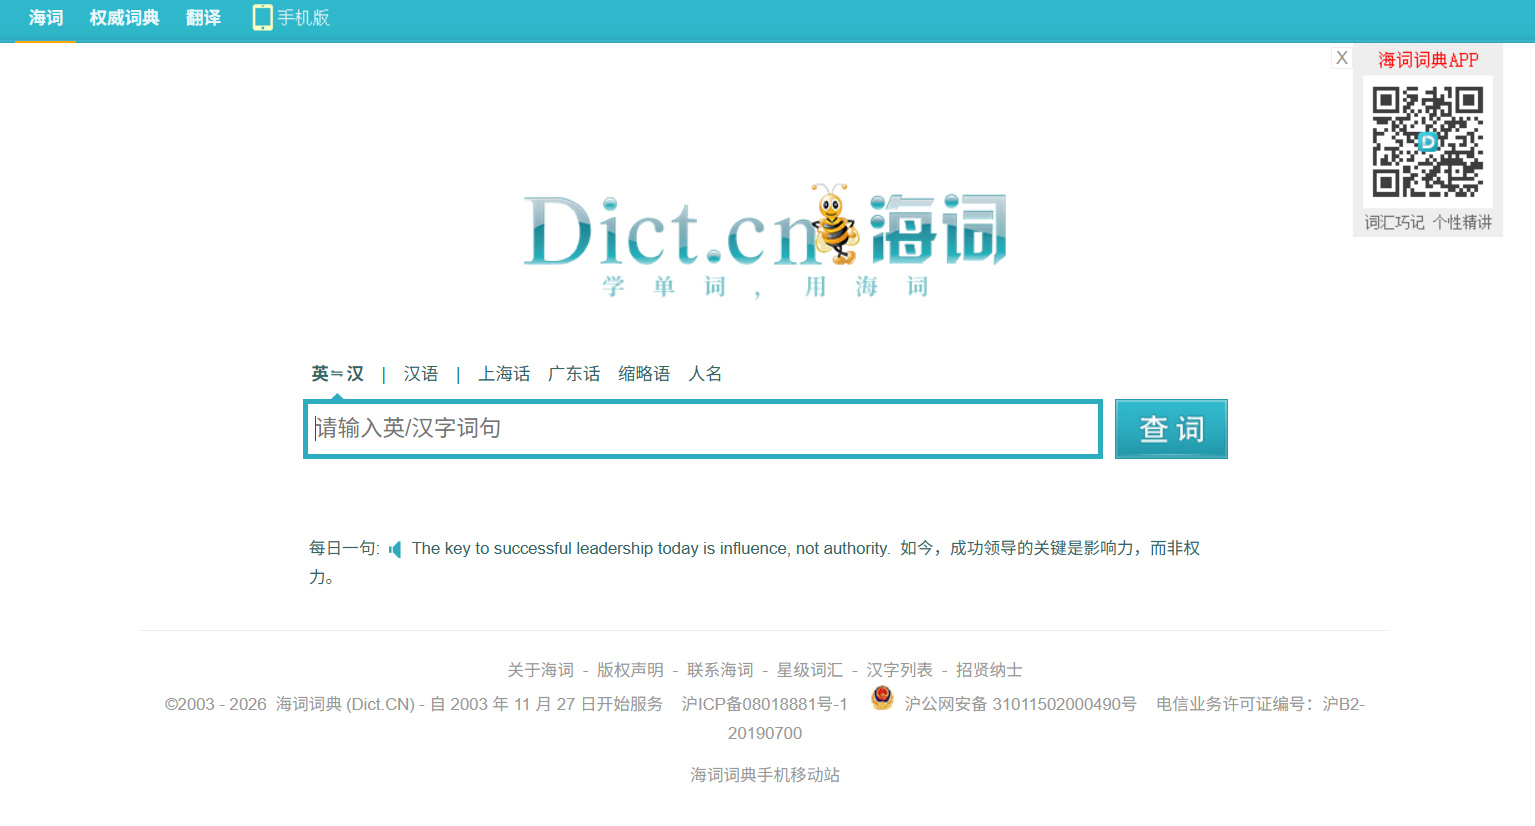The height and width of the screenshot is (826, 1535).
Task: Open the 招贤纳士 careers link
Action: (x=988, y=669)
